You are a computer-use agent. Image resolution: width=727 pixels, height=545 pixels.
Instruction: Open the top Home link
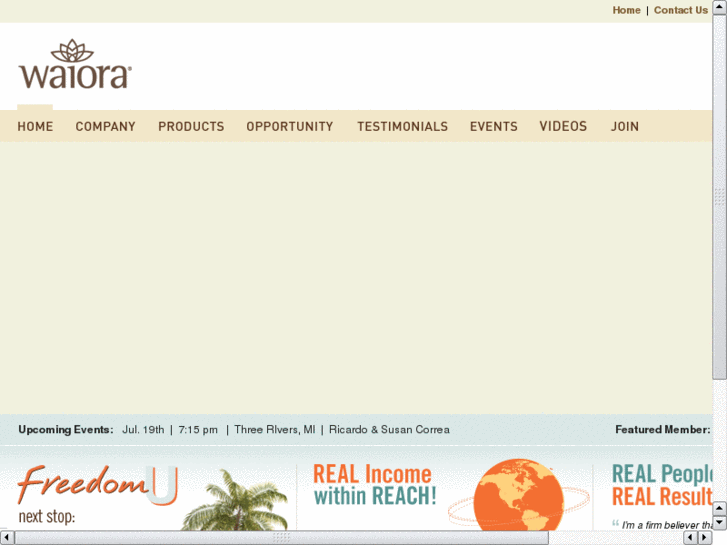[x=626, y=10]
